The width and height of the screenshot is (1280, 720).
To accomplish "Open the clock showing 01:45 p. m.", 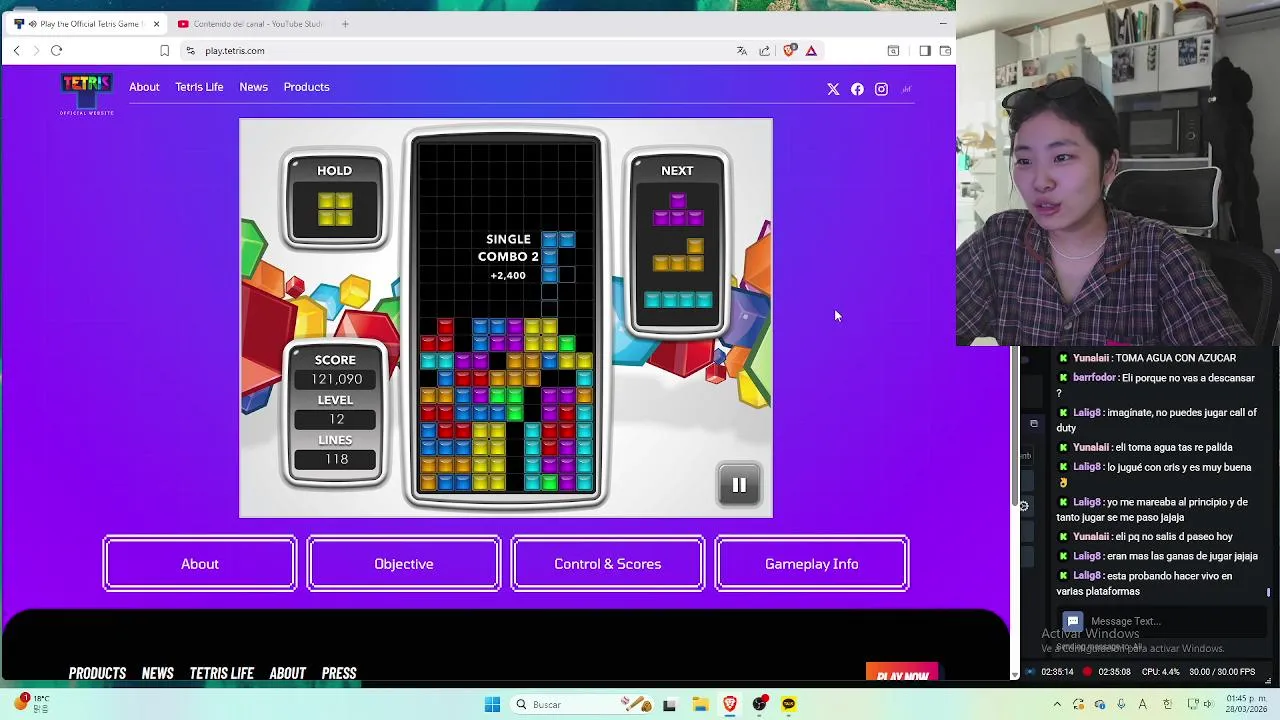I will 1245,704.
